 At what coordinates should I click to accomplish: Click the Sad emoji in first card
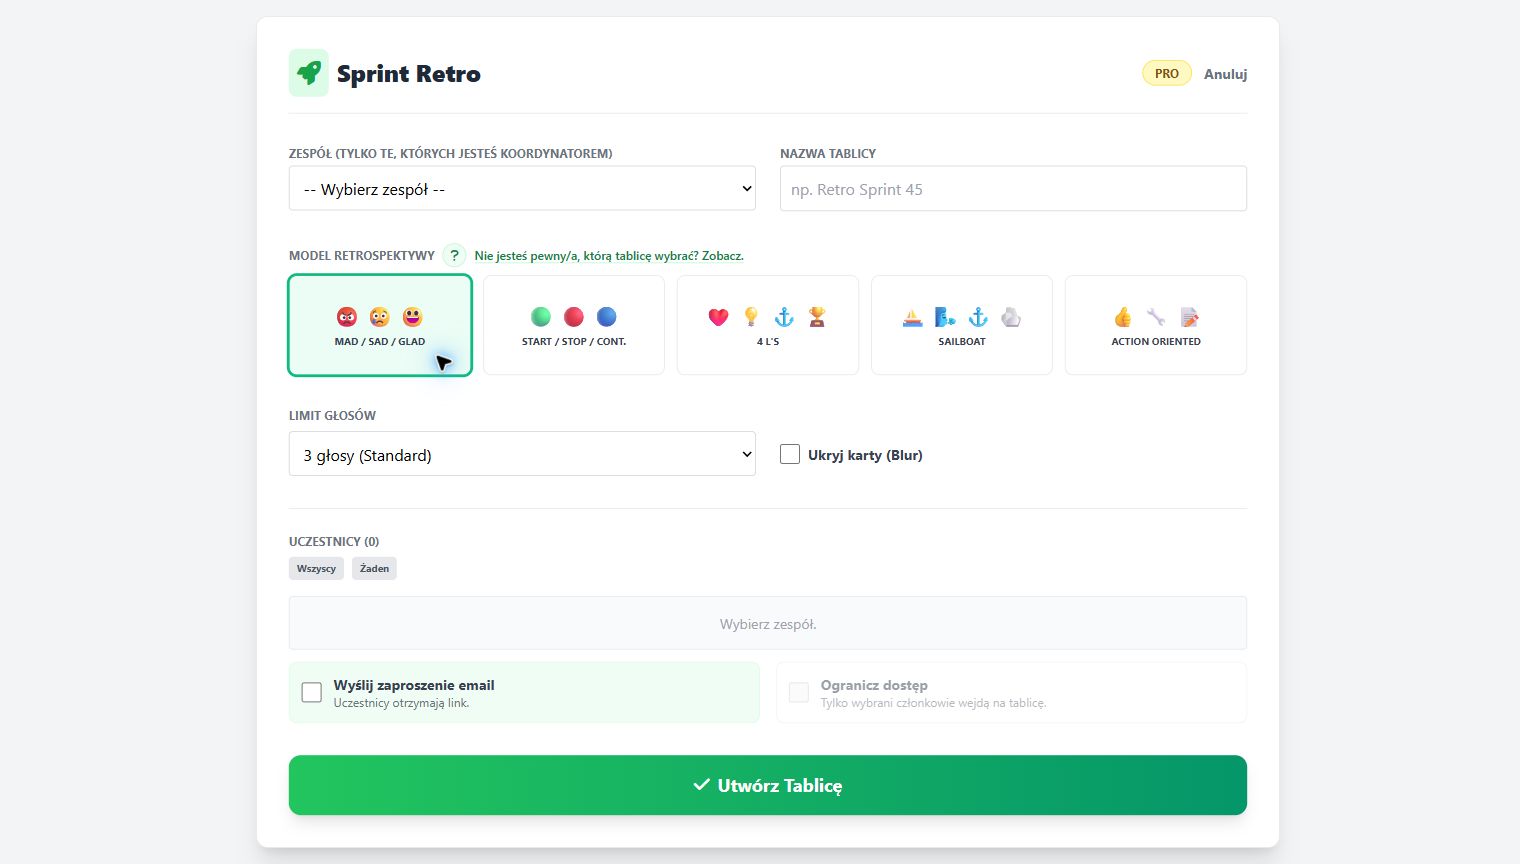380,317
